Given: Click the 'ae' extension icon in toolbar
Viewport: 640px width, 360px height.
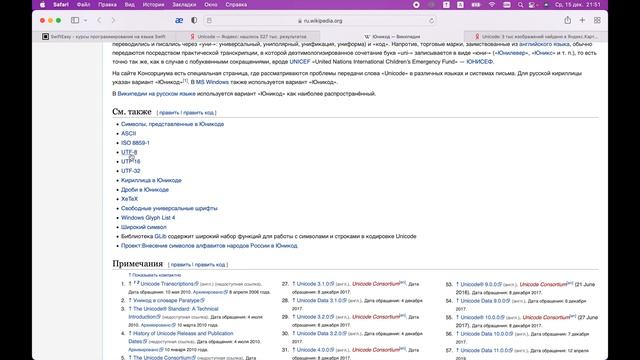Looking at the screenshot, I should [179, 20].
